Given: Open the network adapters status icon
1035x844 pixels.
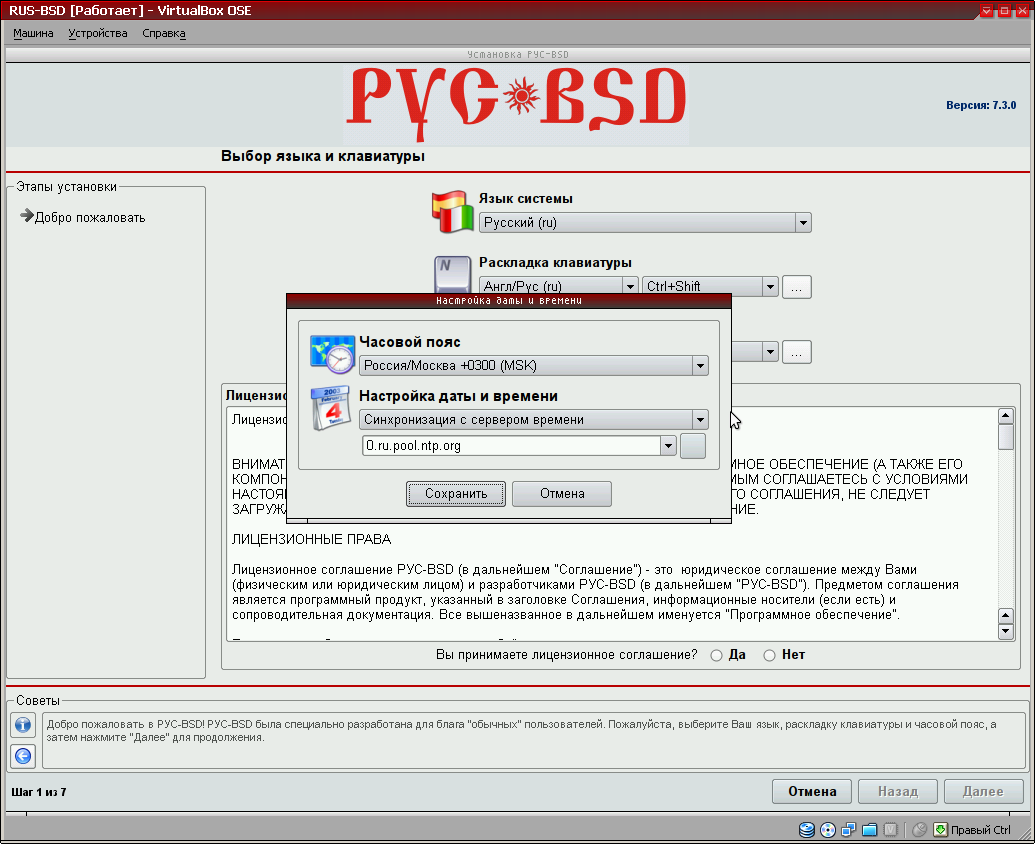Looking at the screenshot, I should [x=848, y=829].
